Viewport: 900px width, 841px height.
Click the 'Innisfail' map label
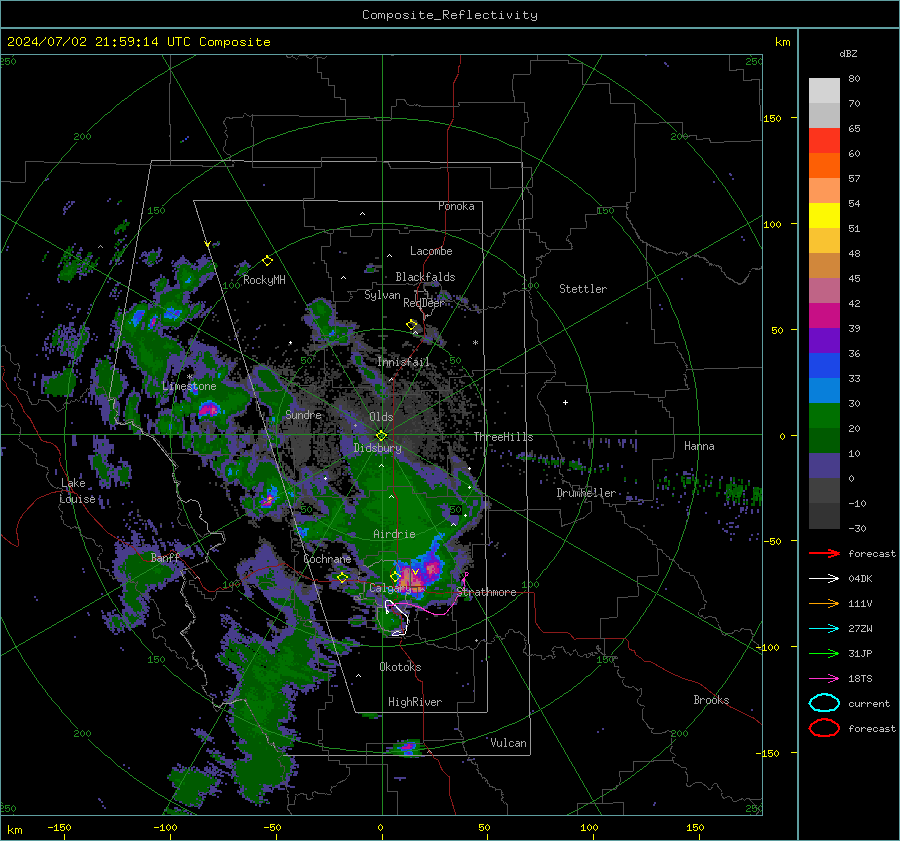[x=403, y=362]
